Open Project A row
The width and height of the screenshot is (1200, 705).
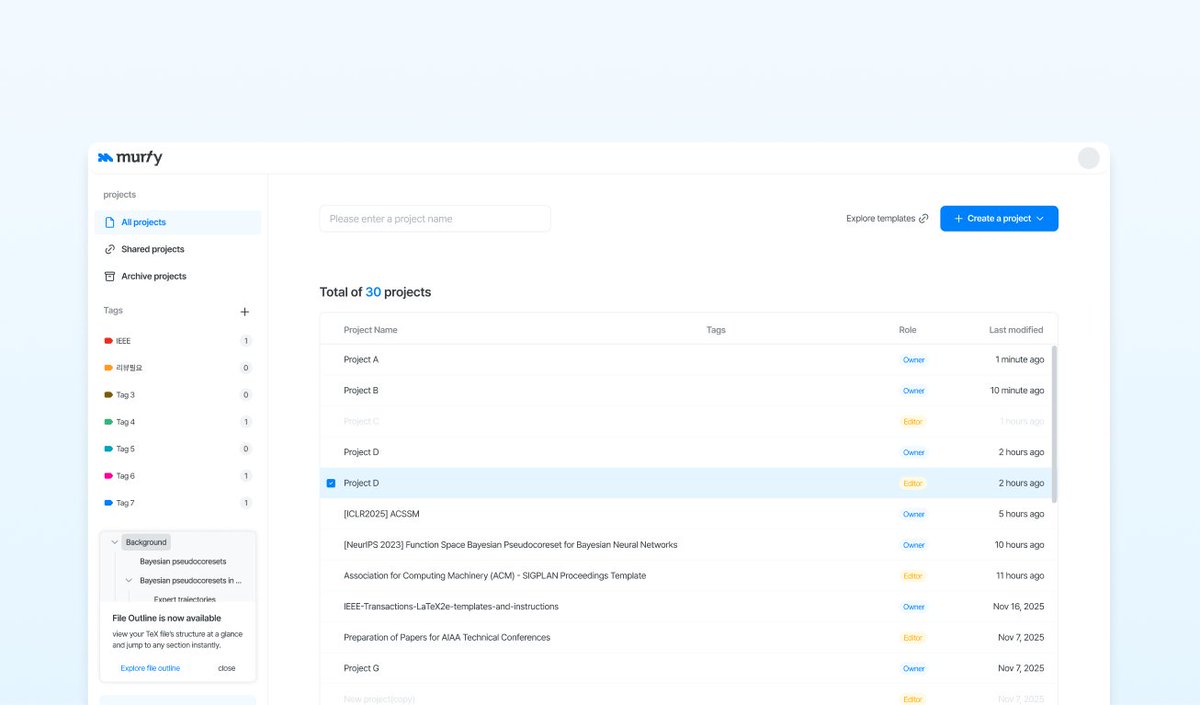point(688,360)
